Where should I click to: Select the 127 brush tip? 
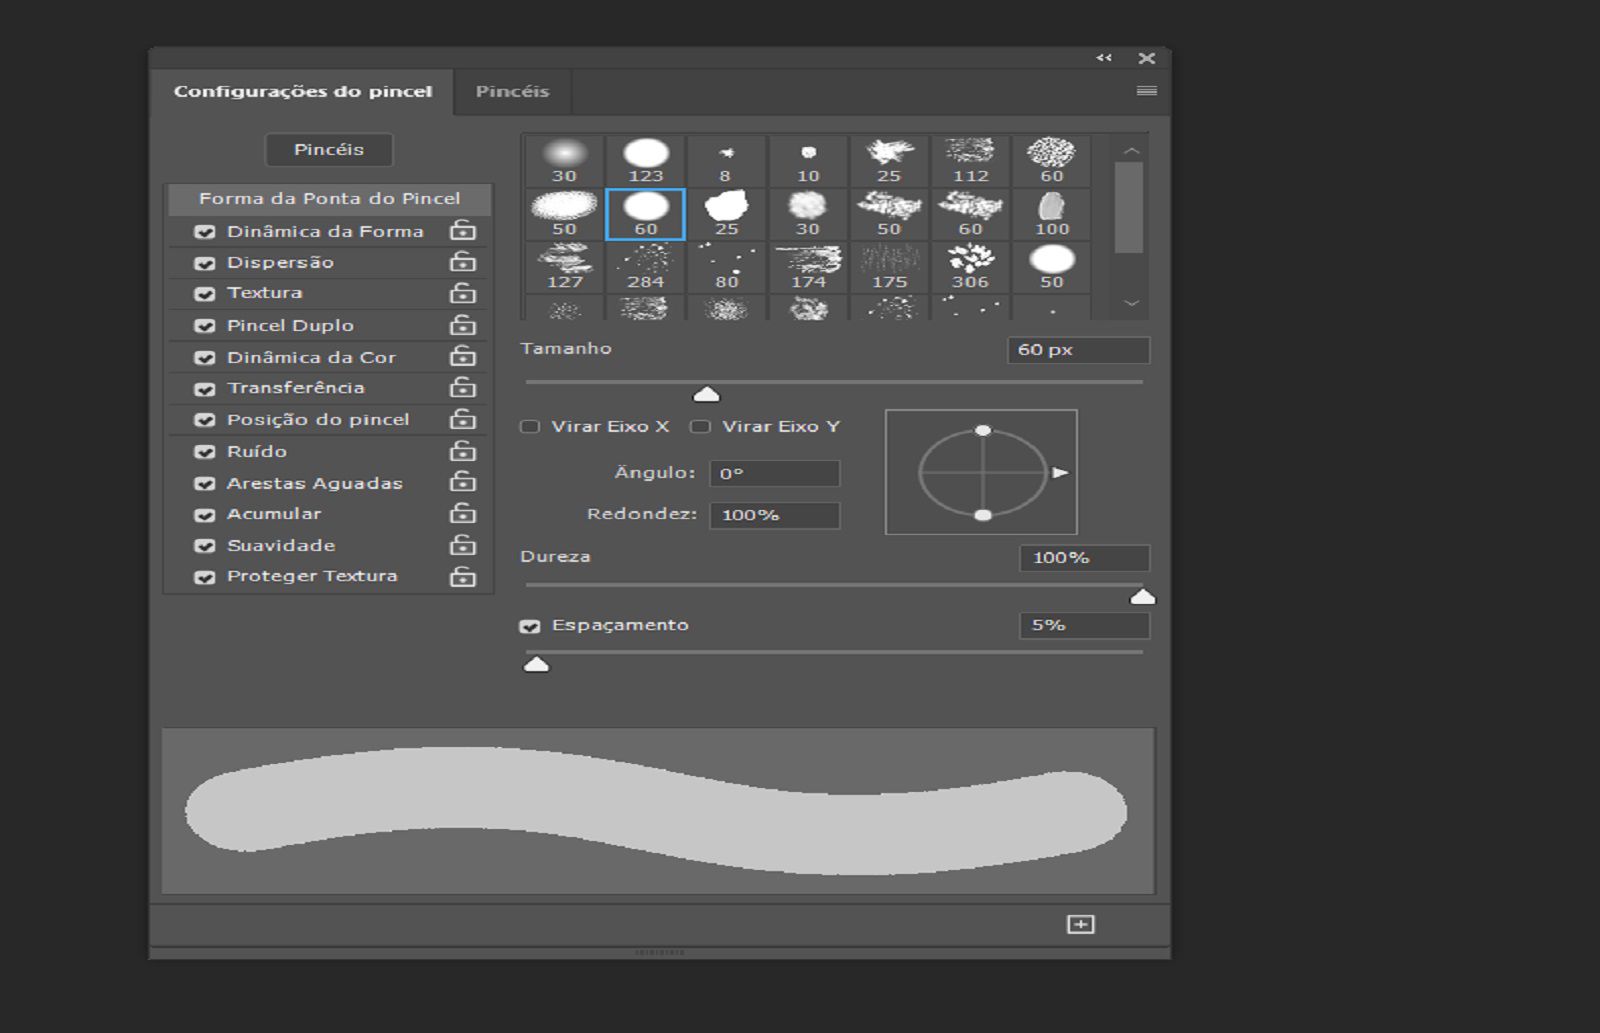(565, 267)
